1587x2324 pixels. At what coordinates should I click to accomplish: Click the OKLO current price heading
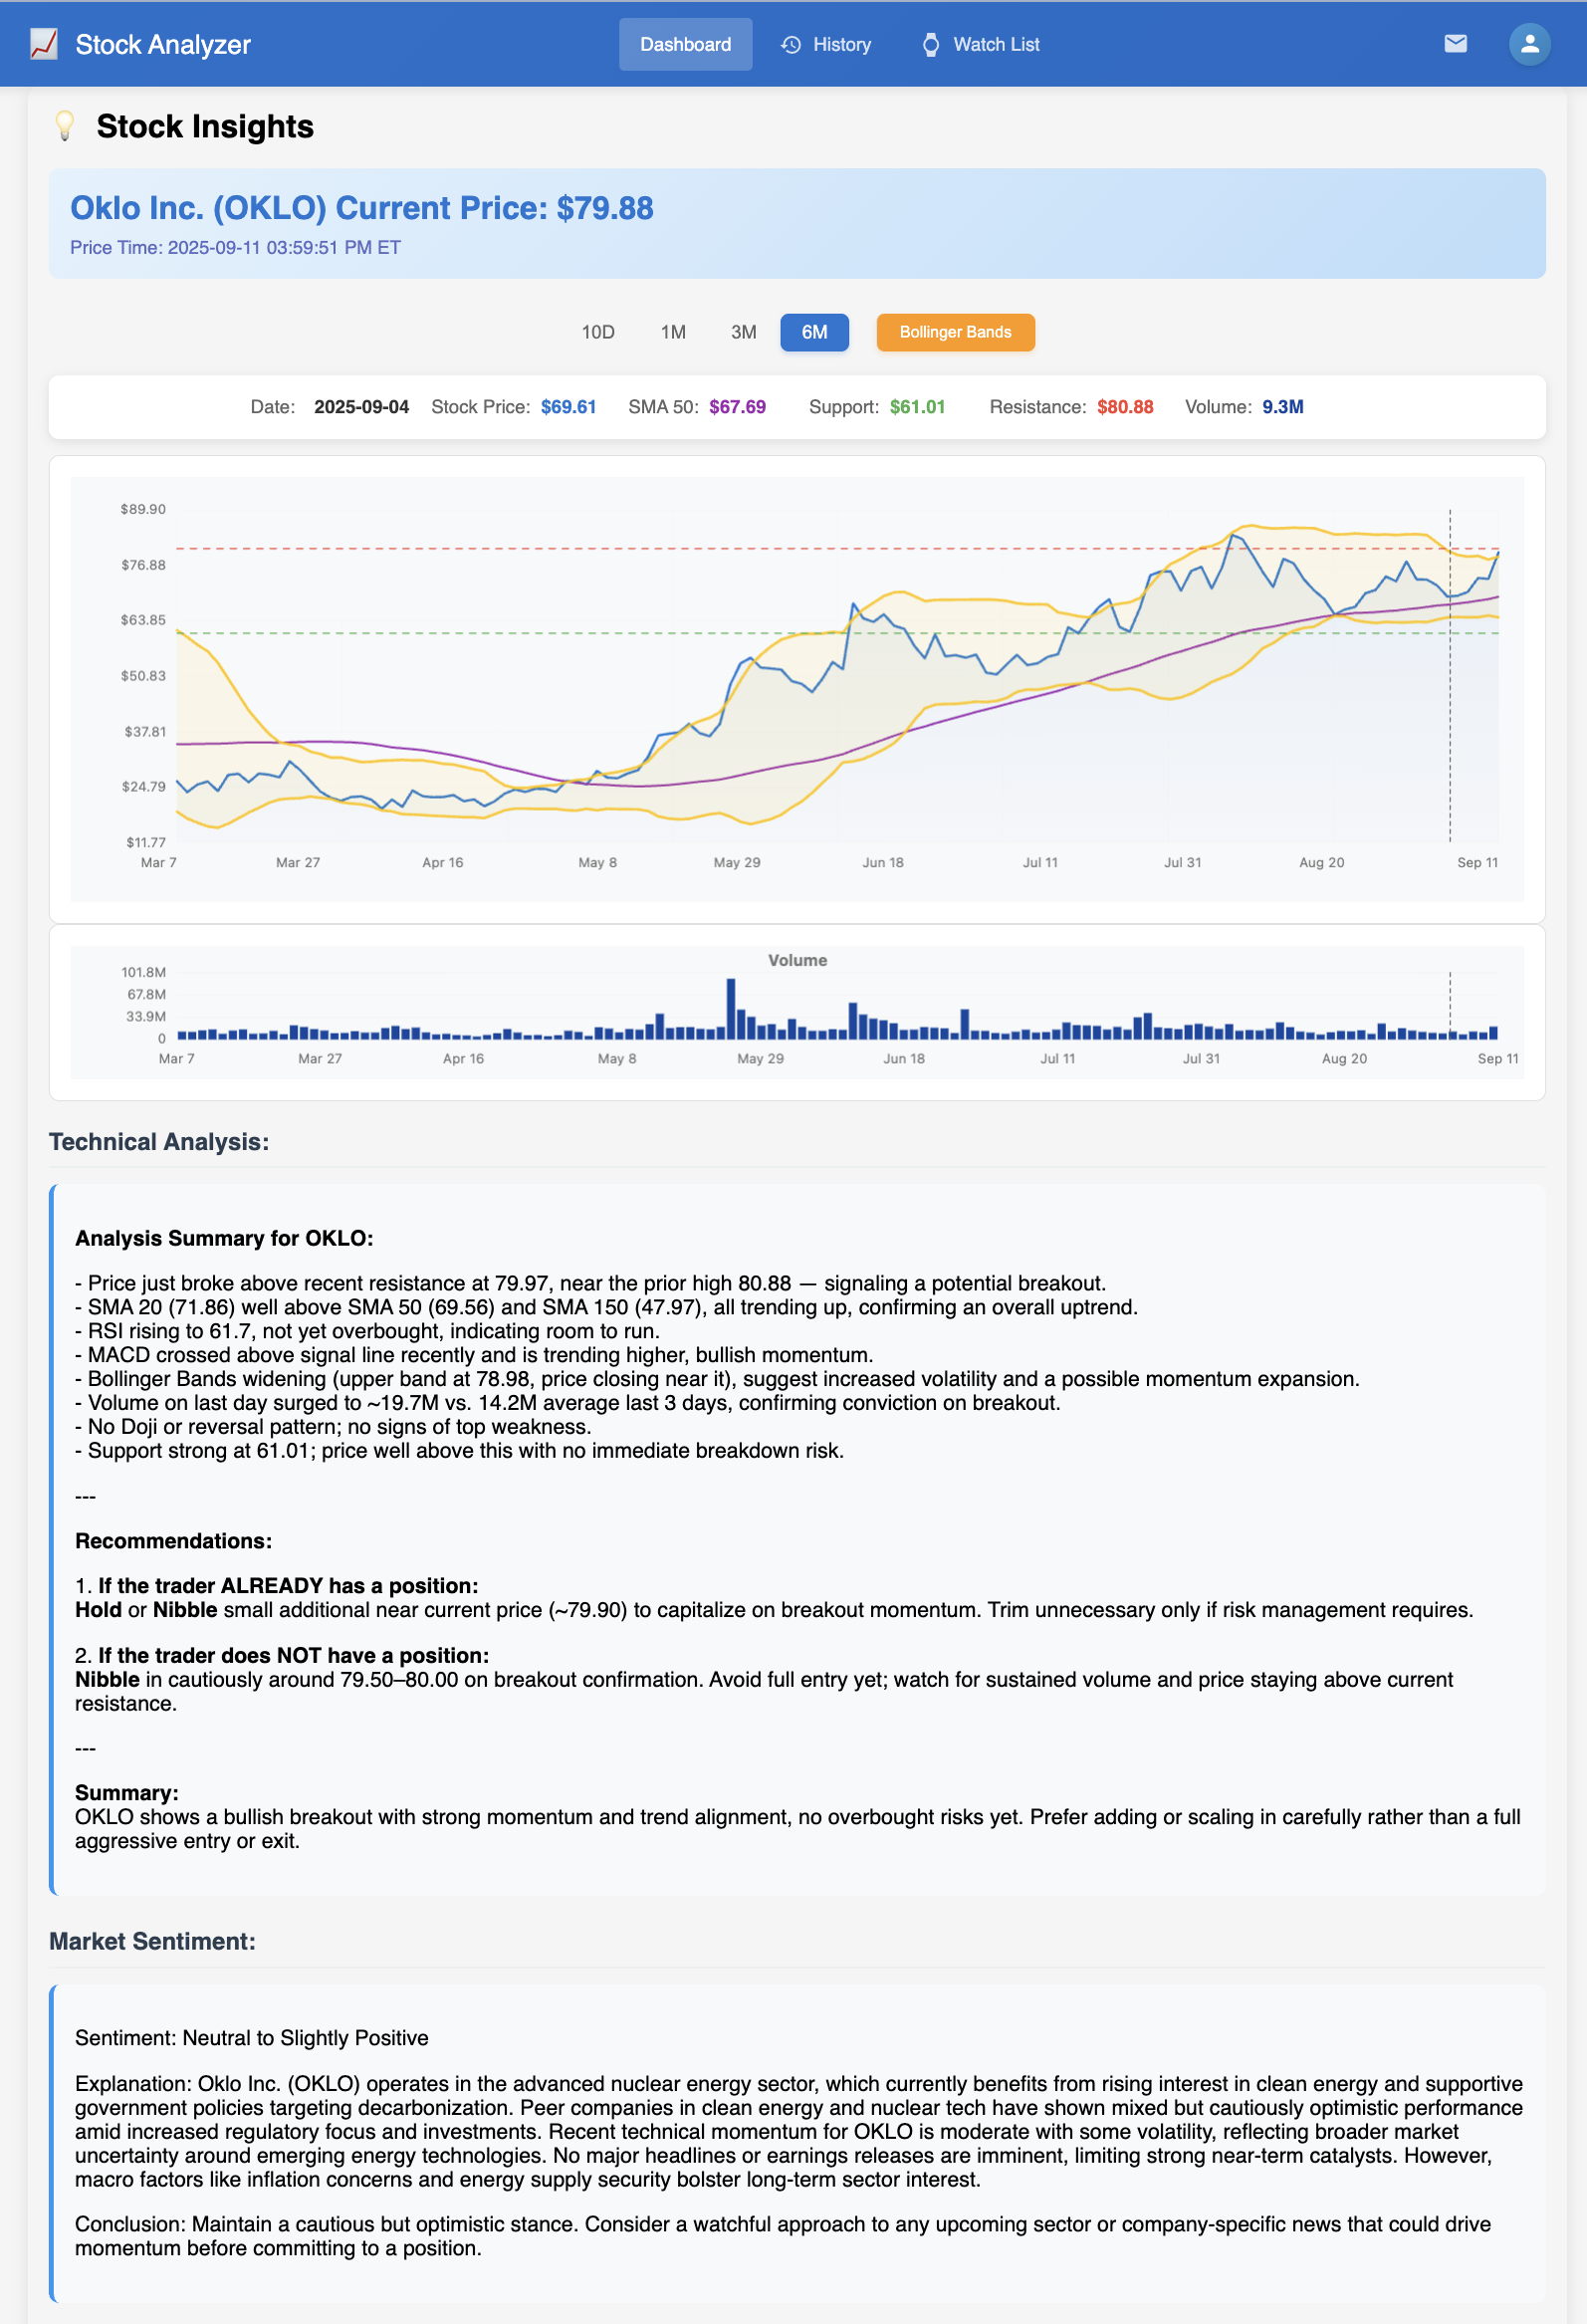point(361,208)
